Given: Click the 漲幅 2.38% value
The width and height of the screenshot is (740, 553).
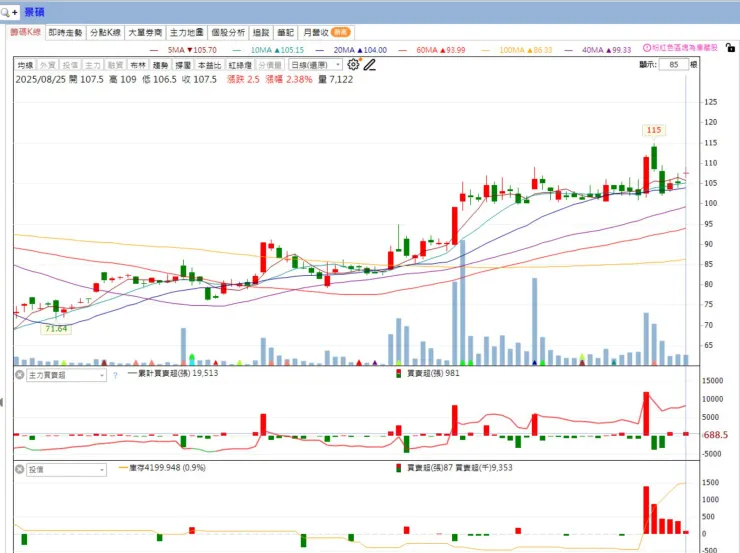Looking at the screenshot, I should point(289,80).
